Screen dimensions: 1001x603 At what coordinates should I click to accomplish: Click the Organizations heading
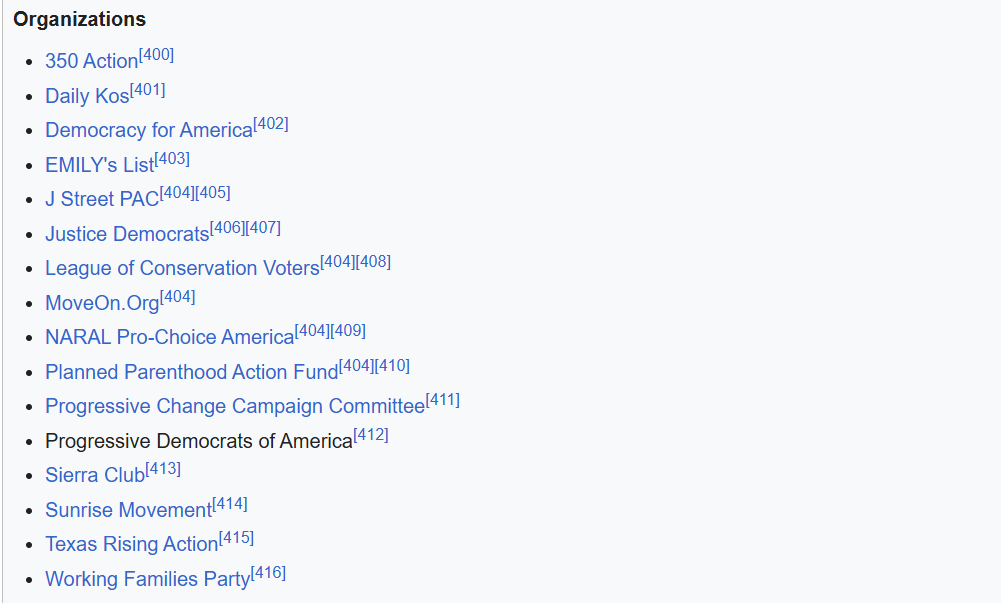coord(80,20)
